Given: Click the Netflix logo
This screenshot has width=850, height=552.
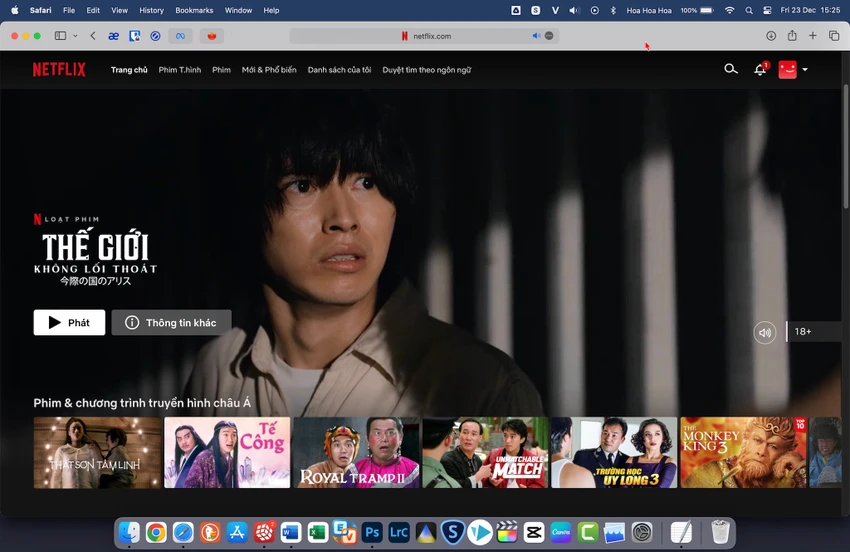Looking at the screenshot, I should [59, 69].
